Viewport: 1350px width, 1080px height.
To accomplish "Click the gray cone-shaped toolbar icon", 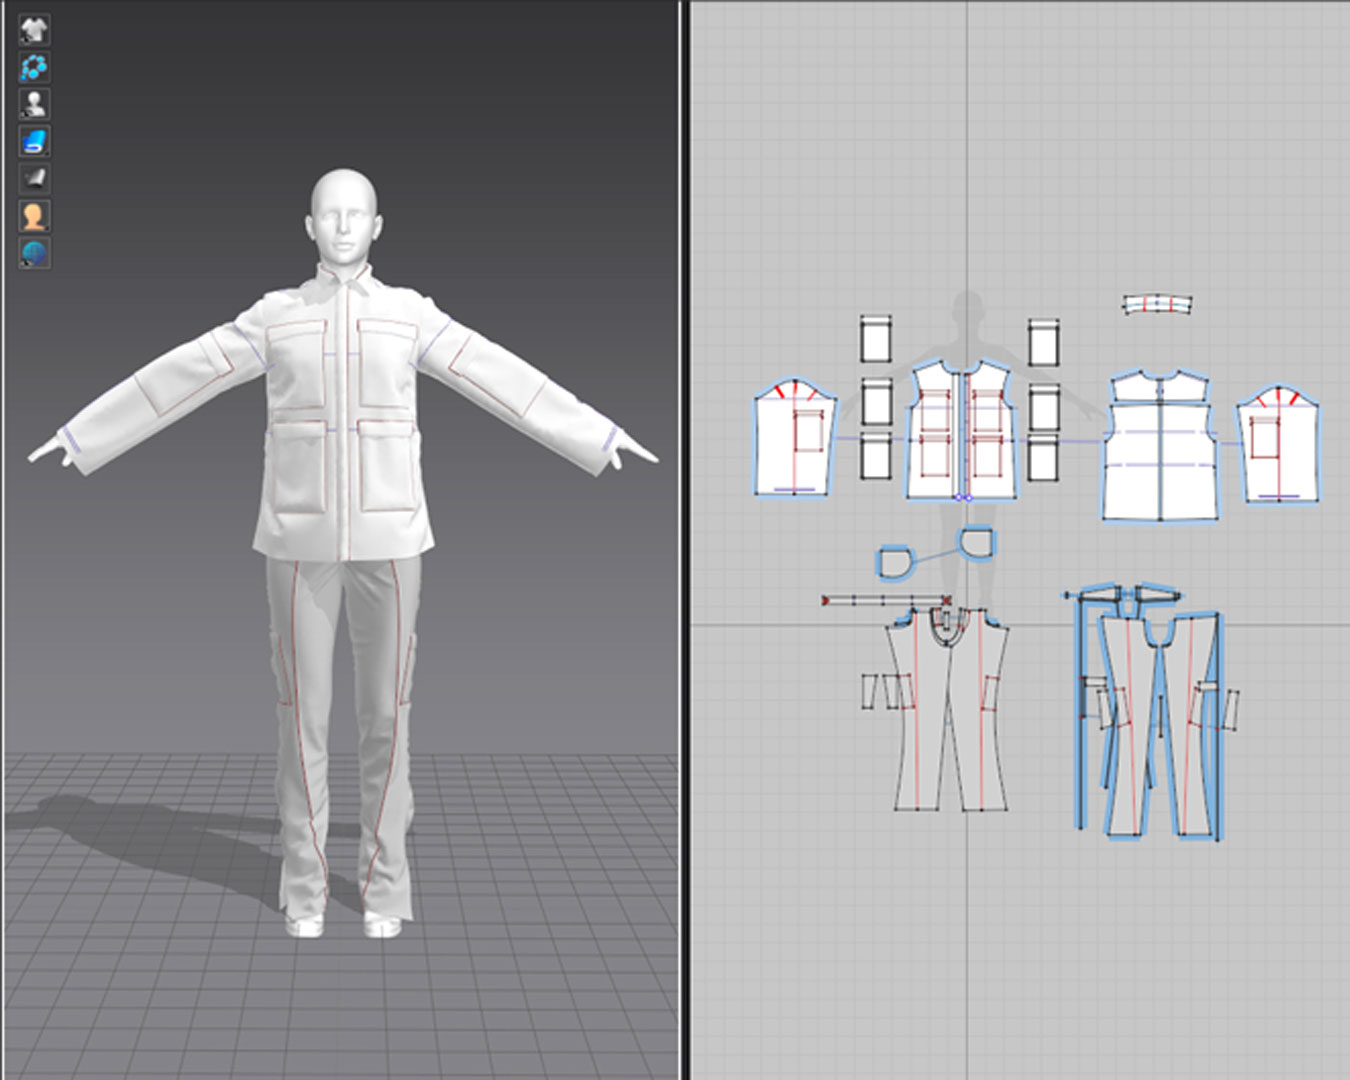I will 34,178.
